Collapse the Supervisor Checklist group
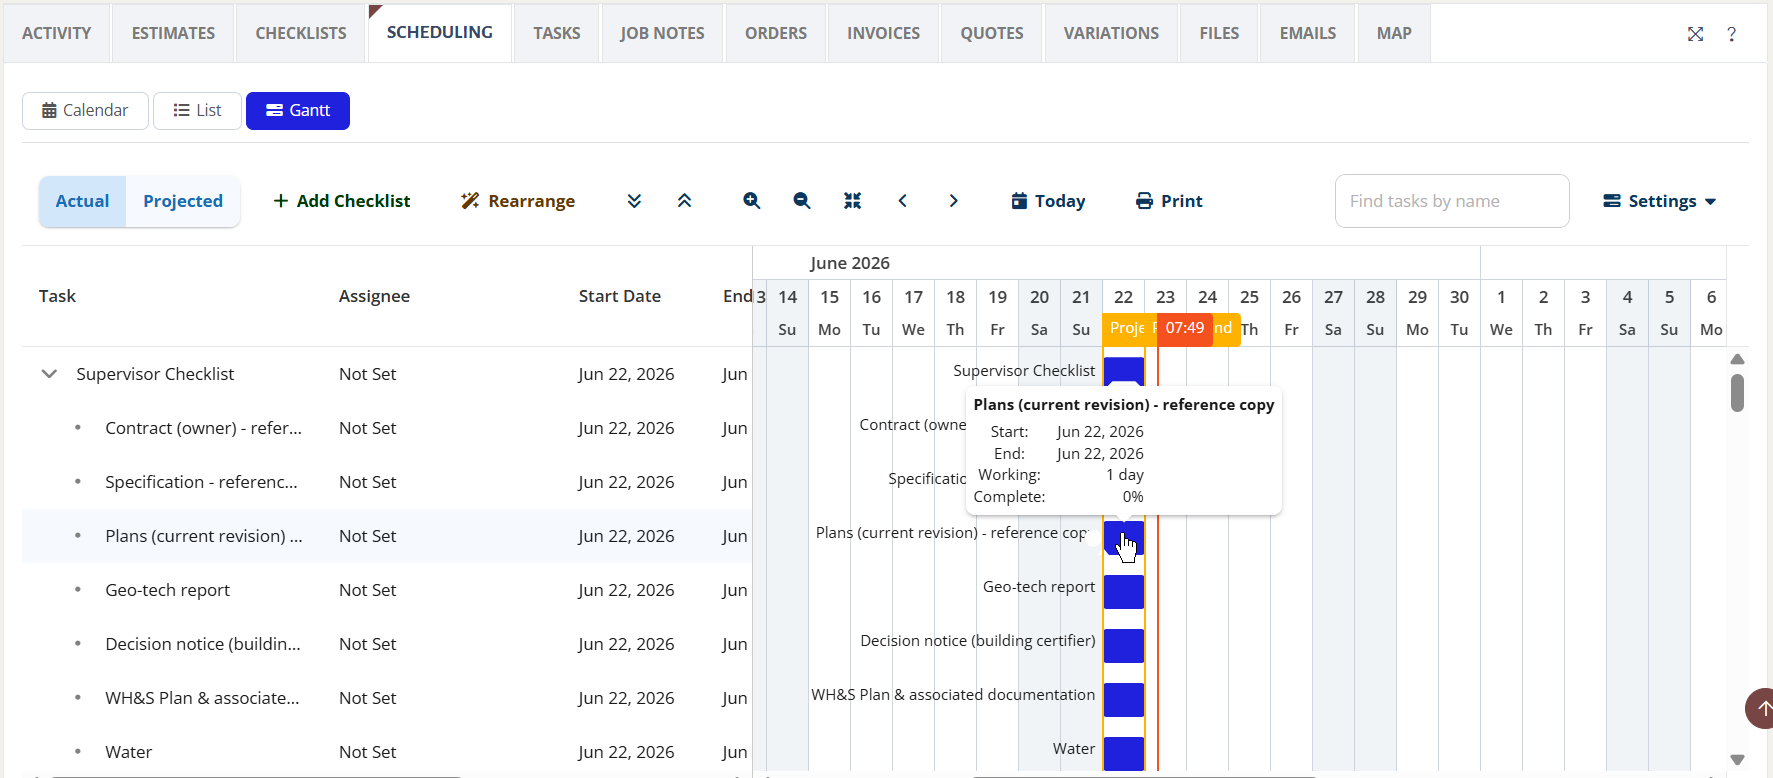The image size is (1773, 778). point(49,374)
